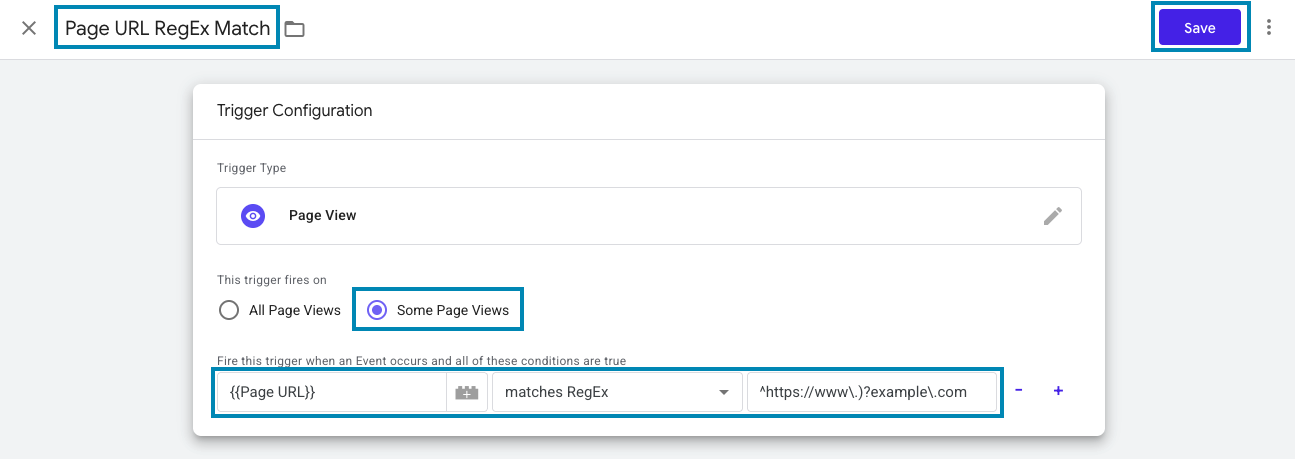Click the pencil icon to edit trigger type

pos(1052,215)
